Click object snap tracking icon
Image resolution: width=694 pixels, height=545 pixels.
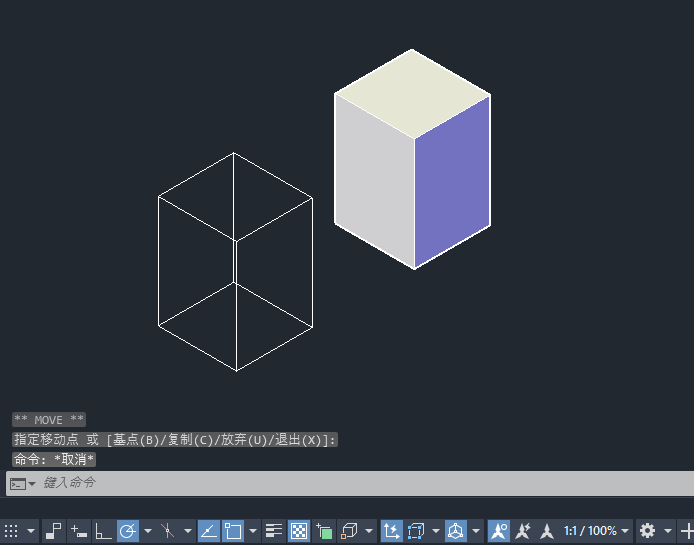tap(209, 531)
